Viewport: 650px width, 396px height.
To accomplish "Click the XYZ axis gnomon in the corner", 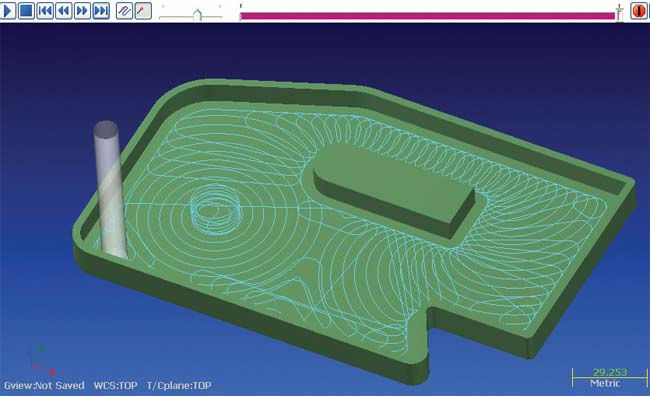I will pyautogui.click(x=42, y=360).
